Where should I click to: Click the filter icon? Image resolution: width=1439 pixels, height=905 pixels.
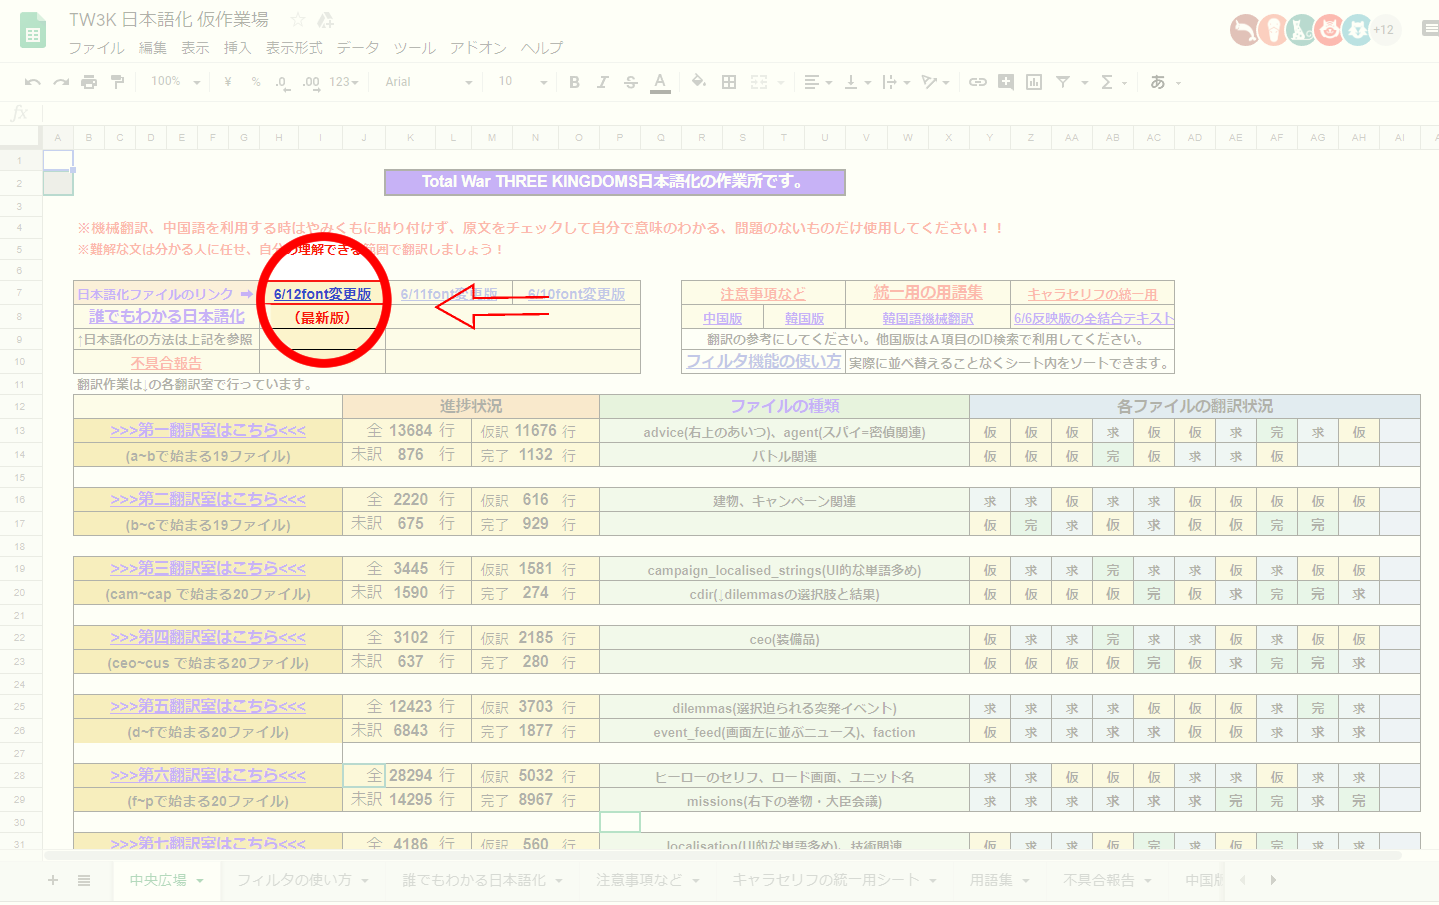pos(1063,82)
